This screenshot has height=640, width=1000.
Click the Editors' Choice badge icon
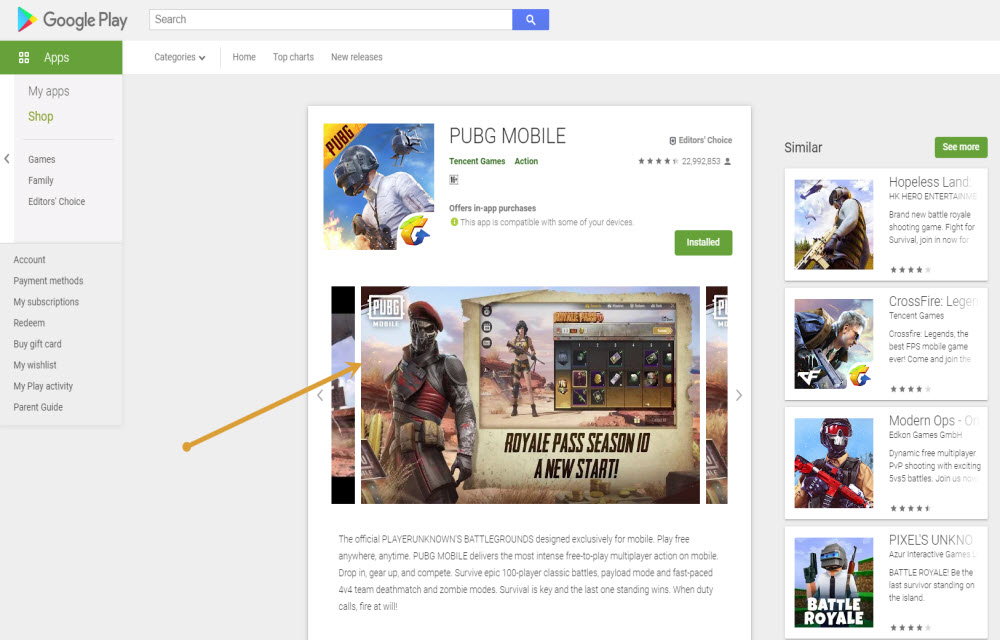tap(672, 140)
